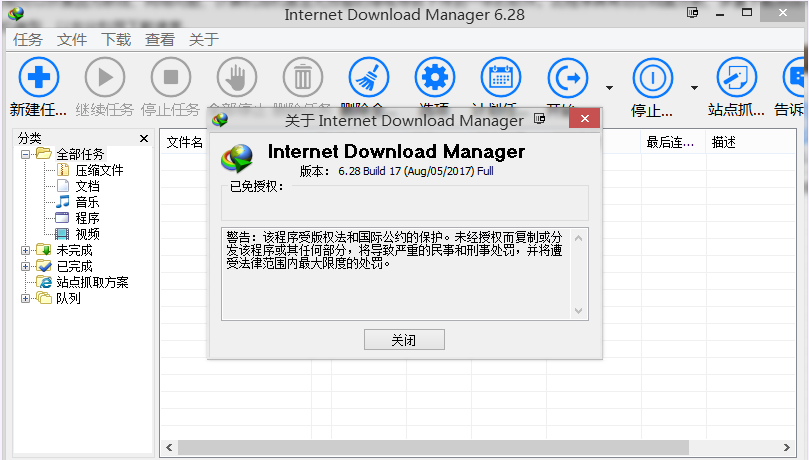Click the zip archive icon beside 压缩文件
Viewport: 809px width, 460px height.
coord(62,170)
